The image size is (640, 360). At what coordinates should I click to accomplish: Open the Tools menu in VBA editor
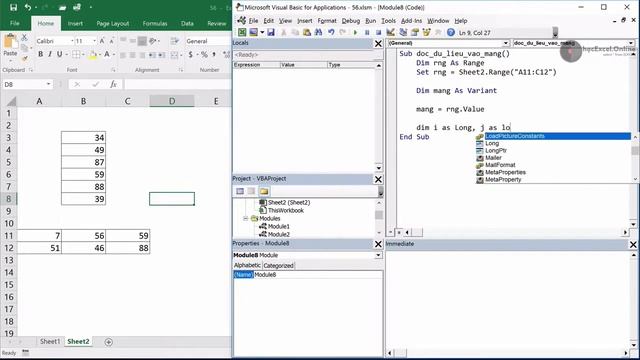(x=388, y=21)
